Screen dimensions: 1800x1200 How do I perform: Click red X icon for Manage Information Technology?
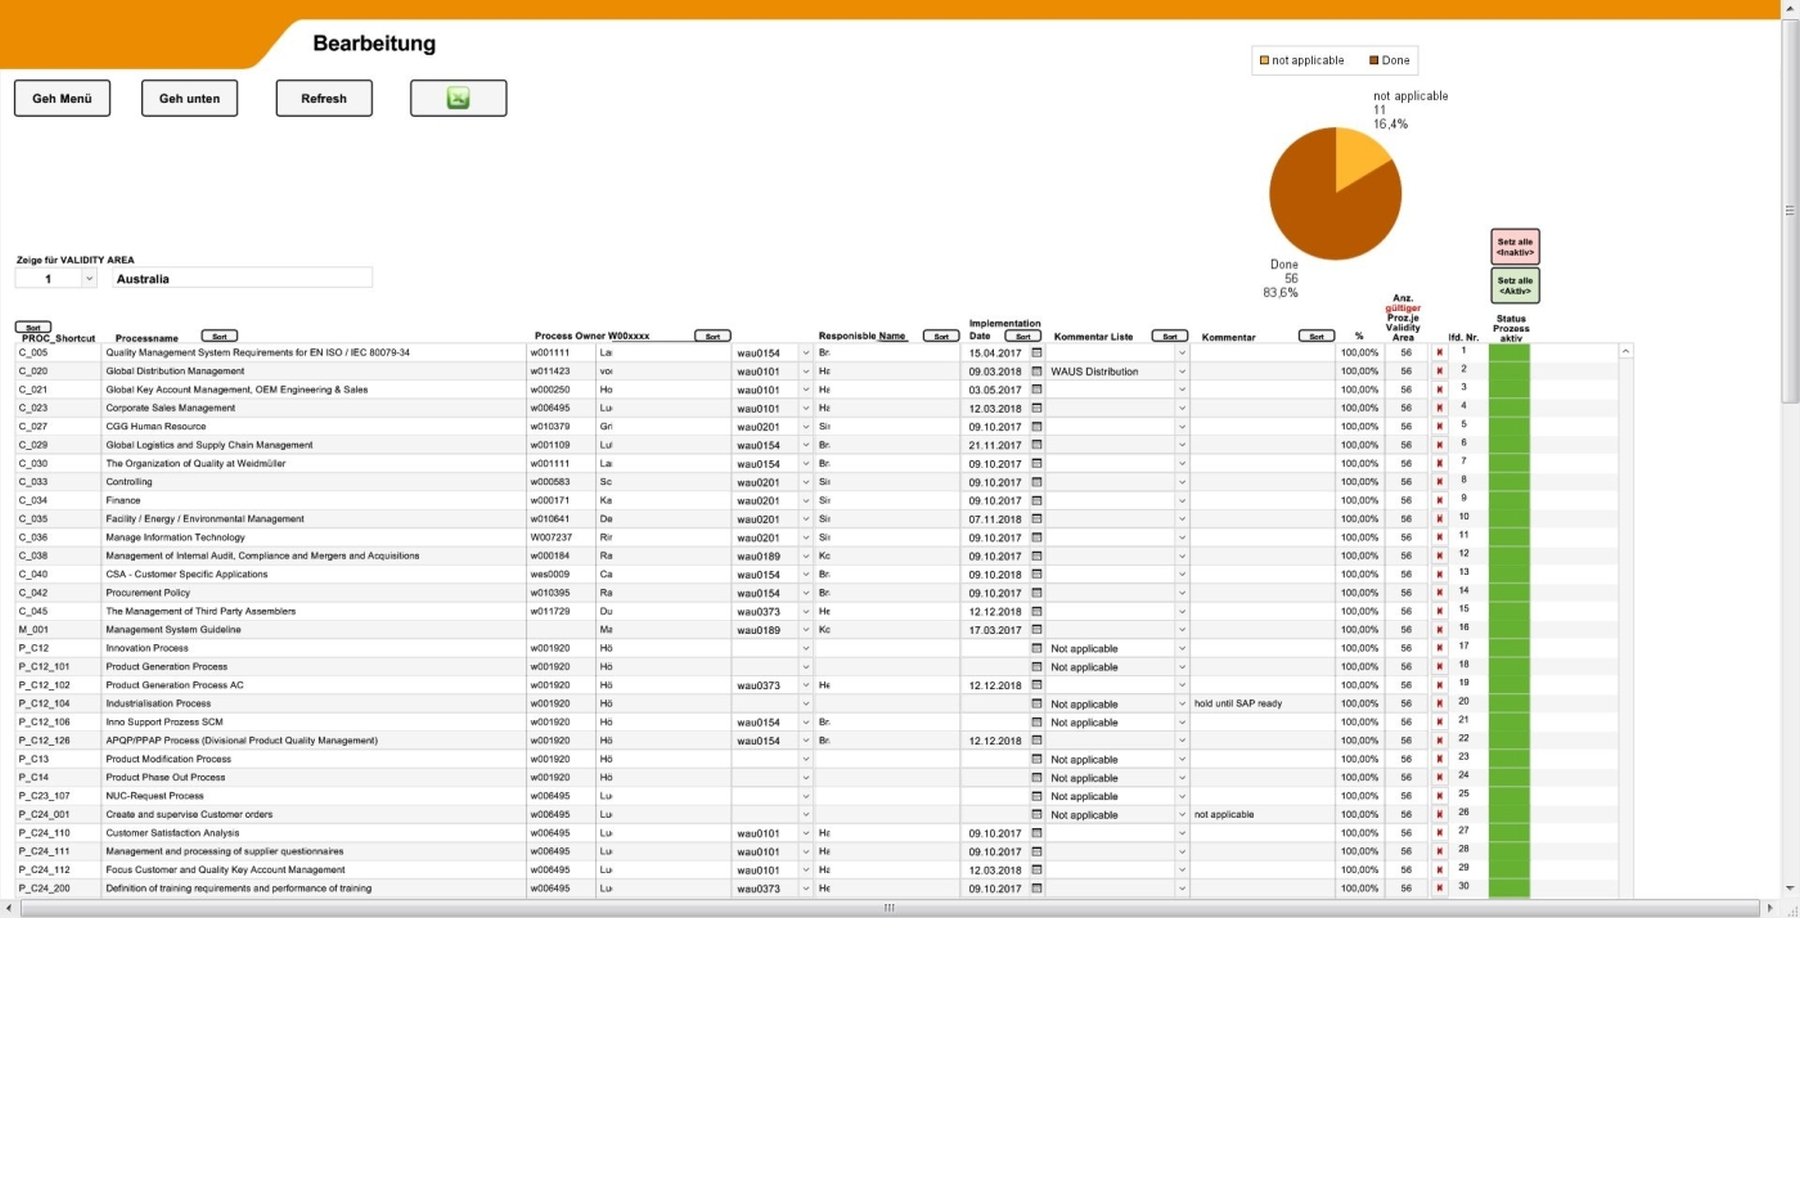pos(1440,537)
